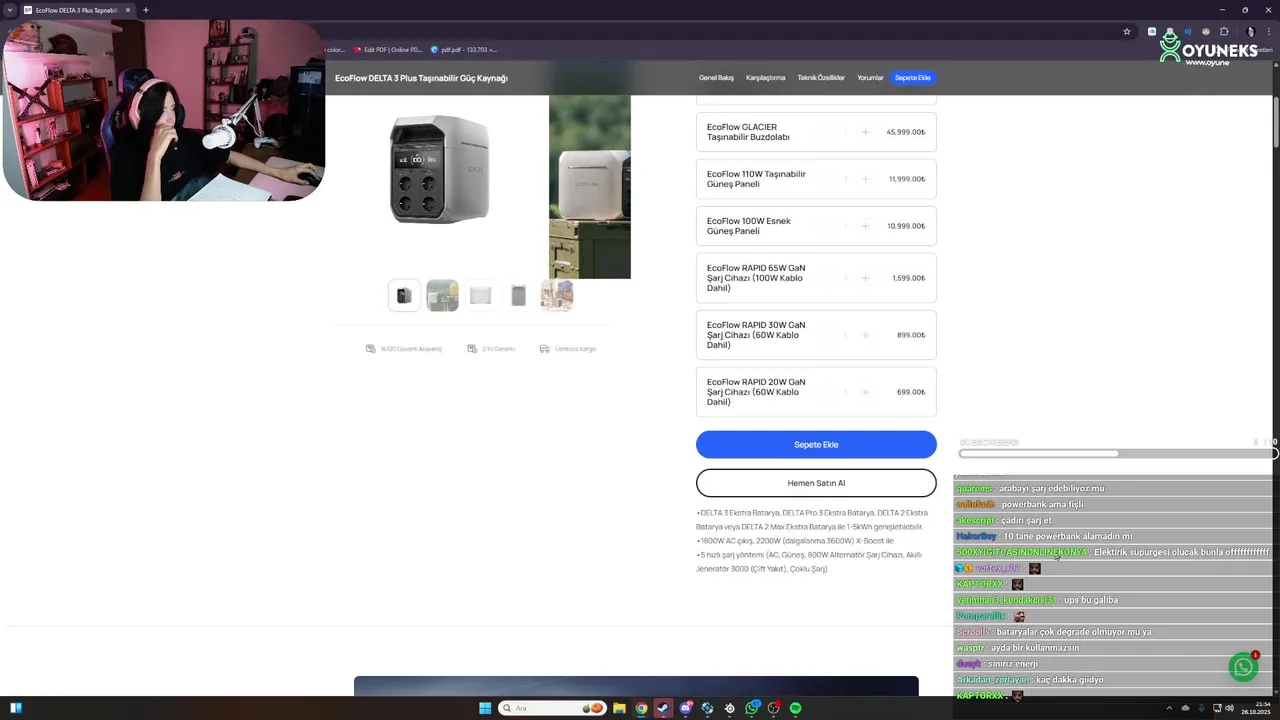Image resolution: width=1280 pixels, height=720 pixels.
Task: Click the Hemen Satın Al button
Action: click(816, 483)
